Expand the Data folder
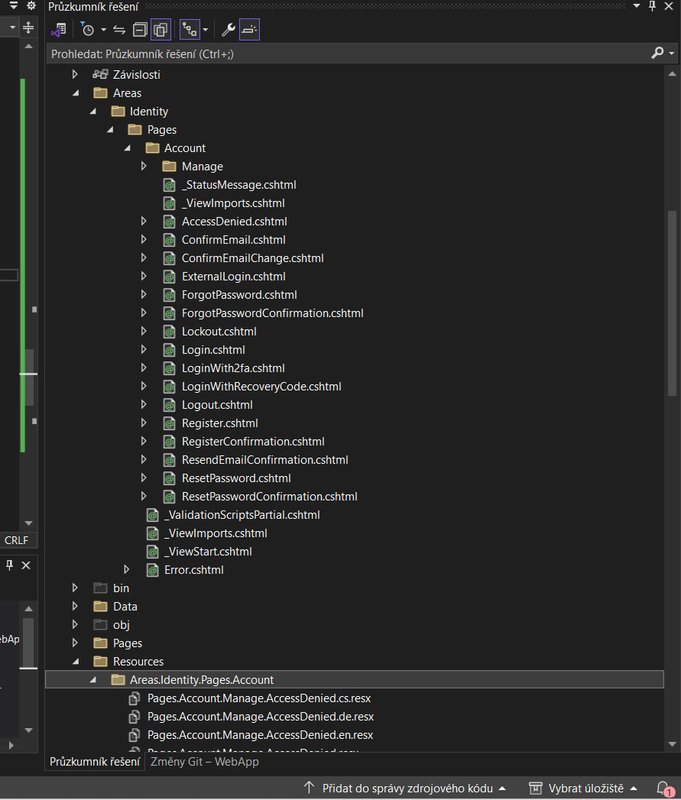This screenshot has width=681, height=800. point(75,607)
